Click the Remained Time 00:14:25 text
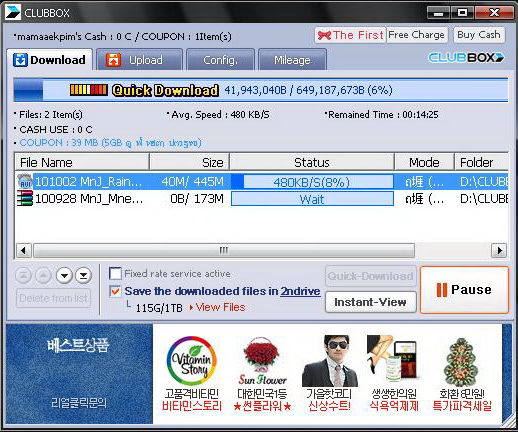 (382, 115)
